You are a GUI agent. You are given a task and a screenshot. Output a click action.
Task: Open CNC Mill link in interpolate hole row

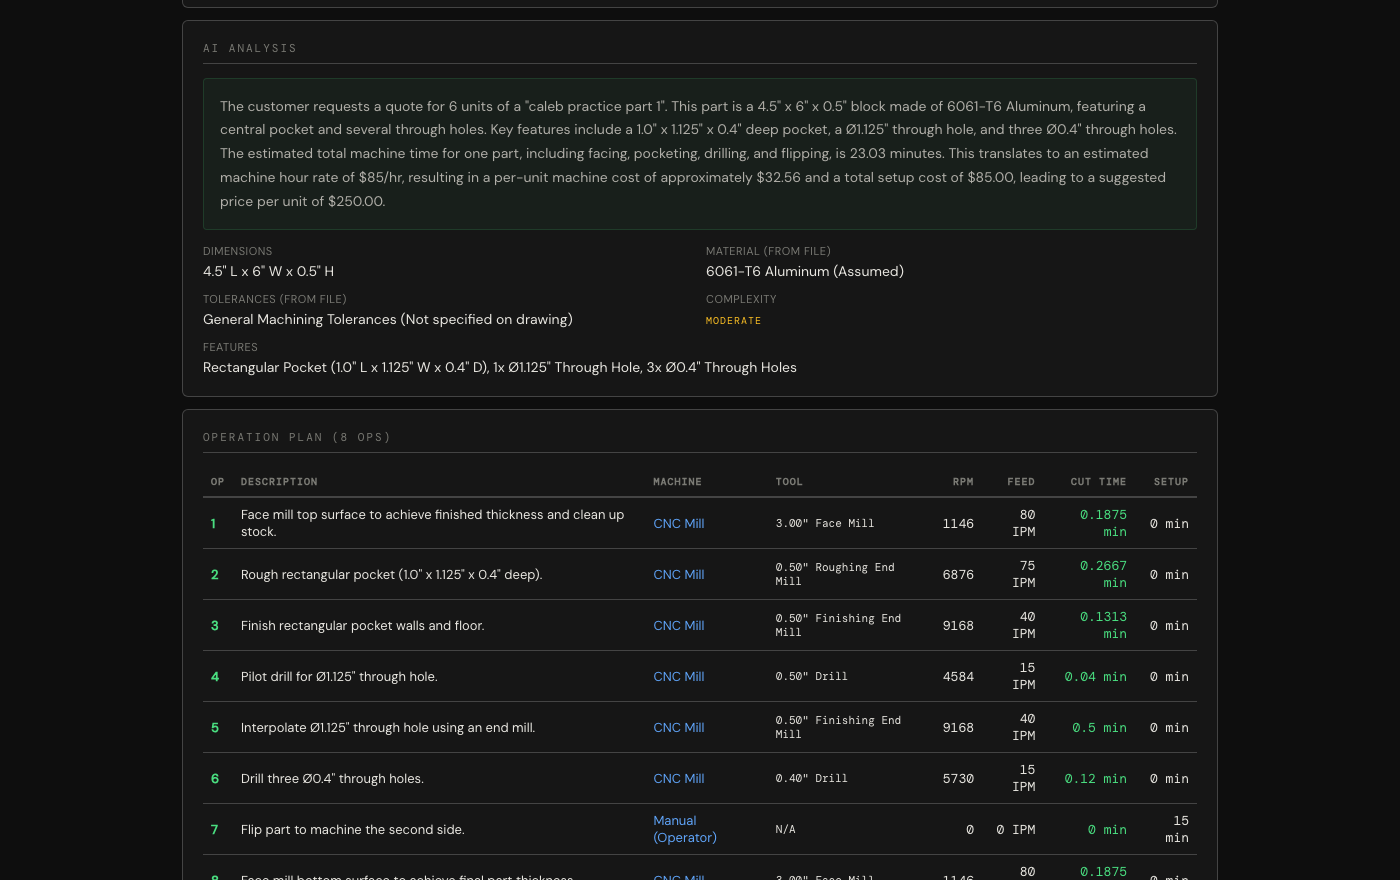(x=678, y=727)
